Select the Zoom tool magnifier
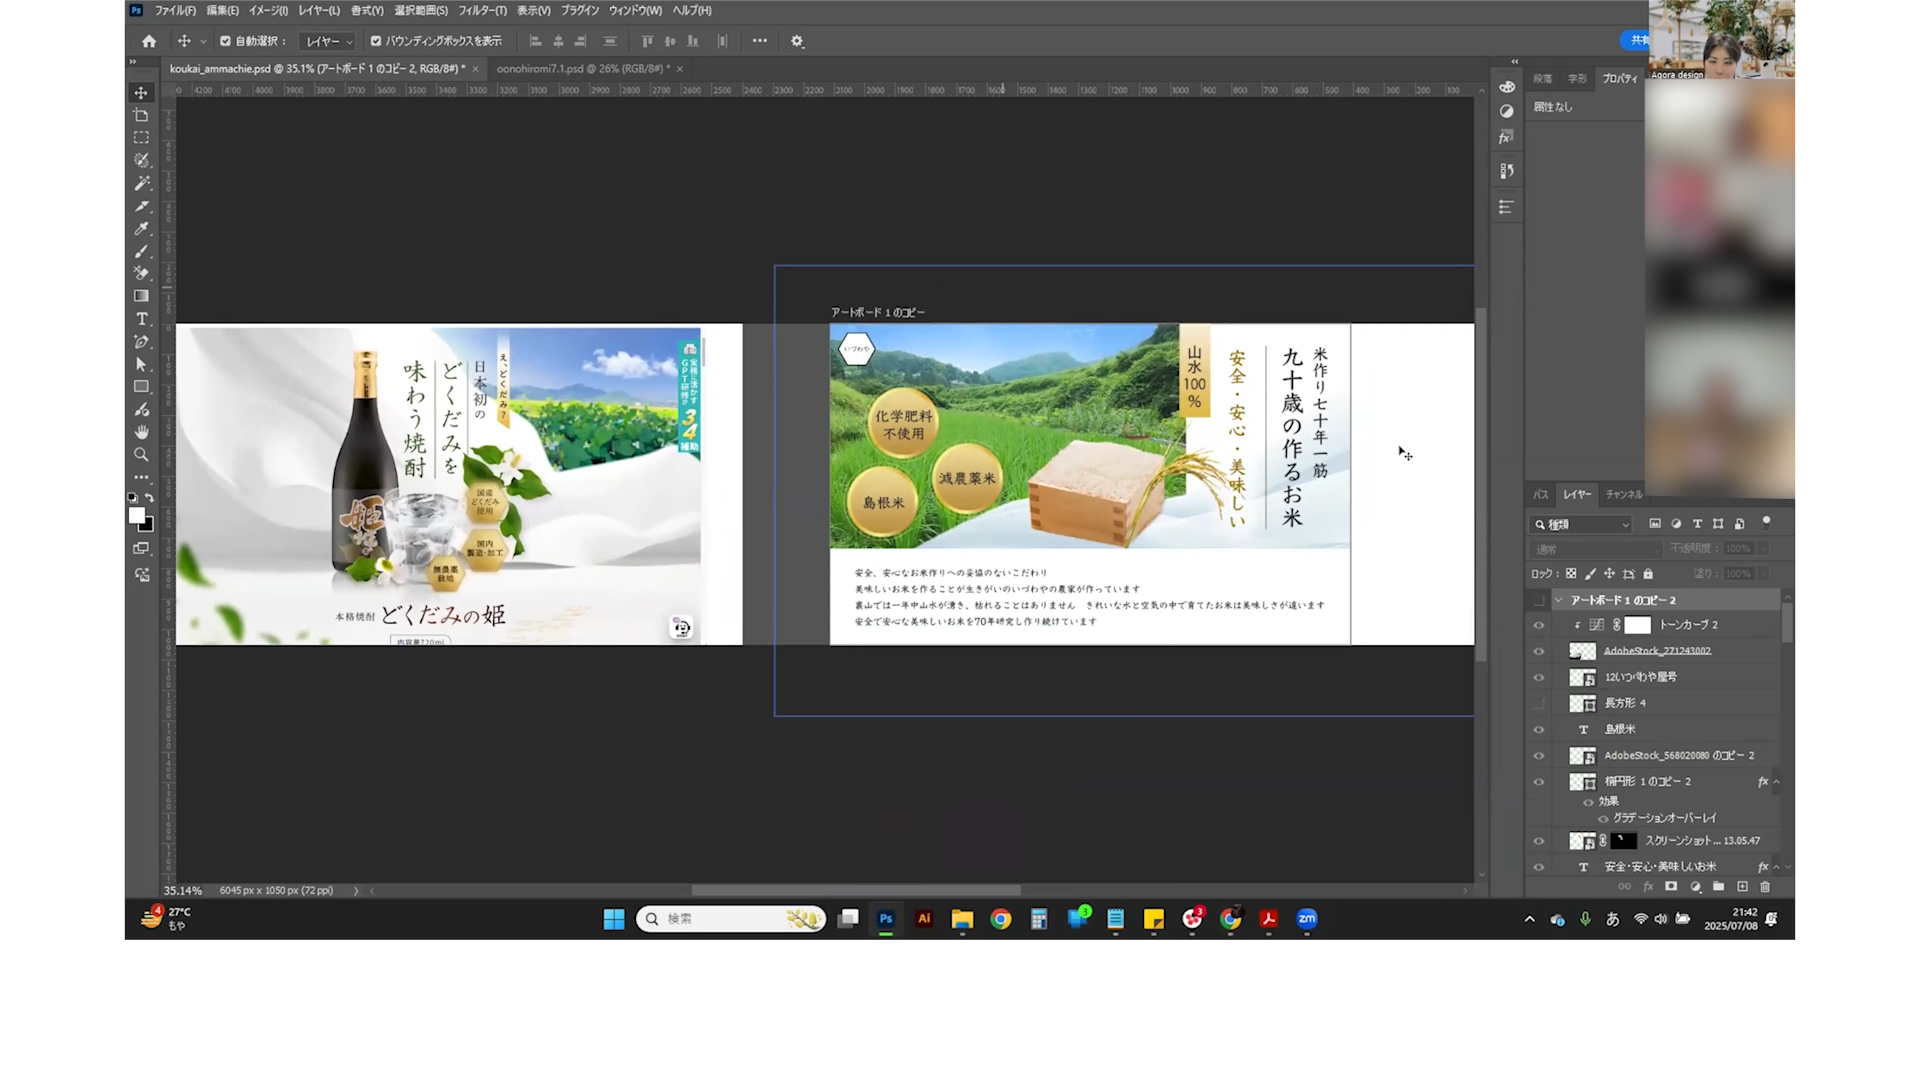The height and width of the screenshot is (1080, 1920). click(x=141, y=455)
